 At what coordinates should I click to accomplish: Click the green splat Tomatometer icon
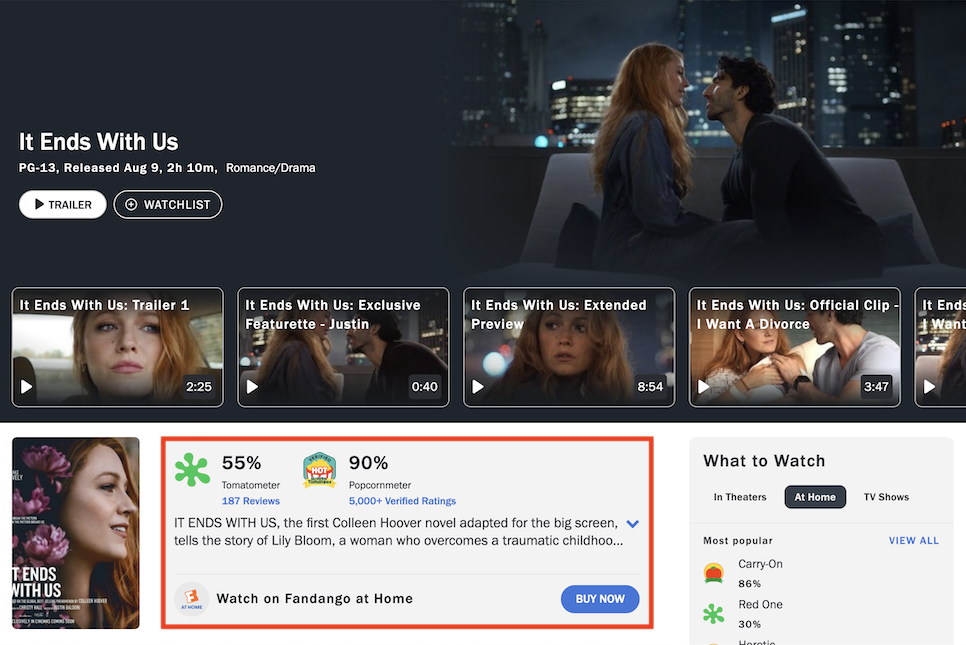pos(192,470)
